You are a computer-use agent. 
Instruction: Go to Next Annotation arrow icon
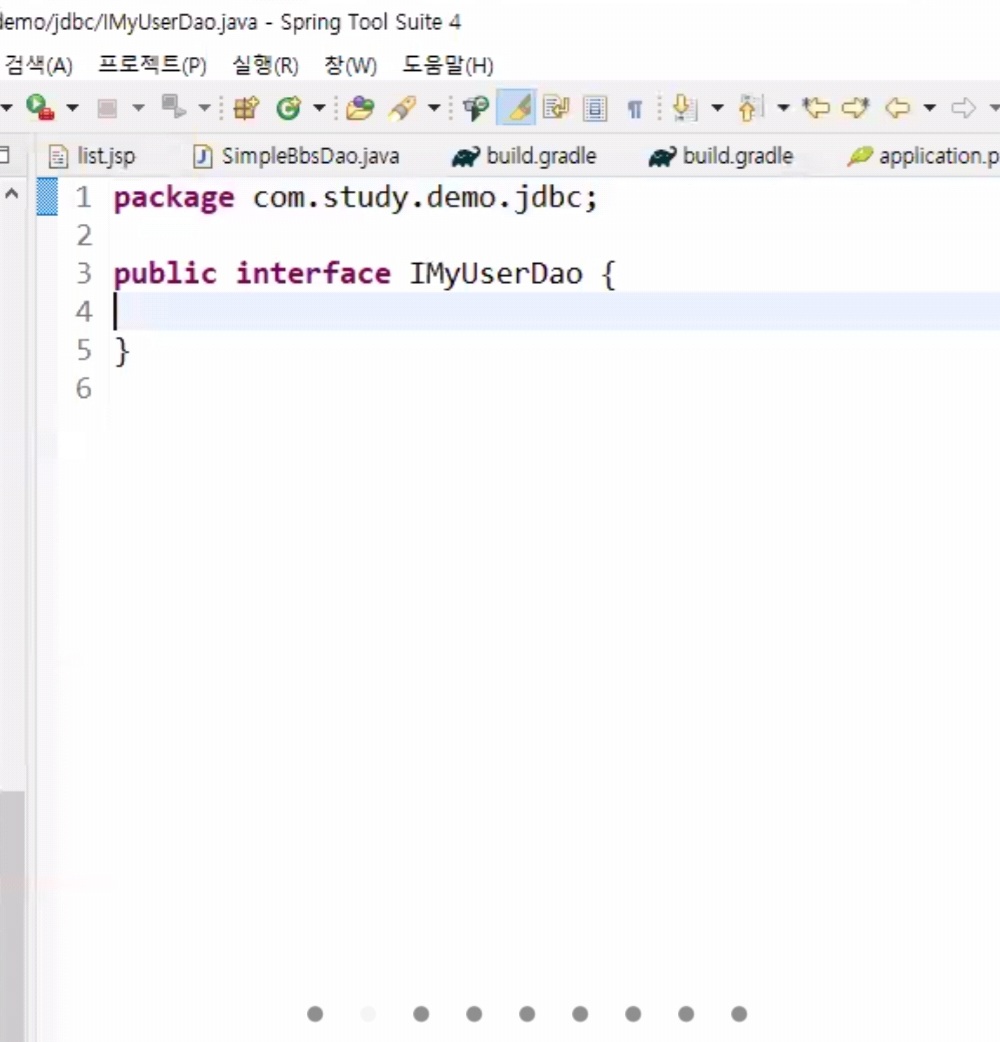684,108
